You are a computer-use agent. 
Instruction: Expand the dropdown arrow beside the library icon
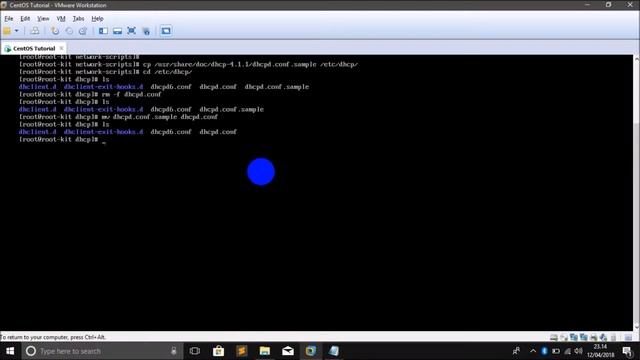pyautogui.click(x=17, y=31)
